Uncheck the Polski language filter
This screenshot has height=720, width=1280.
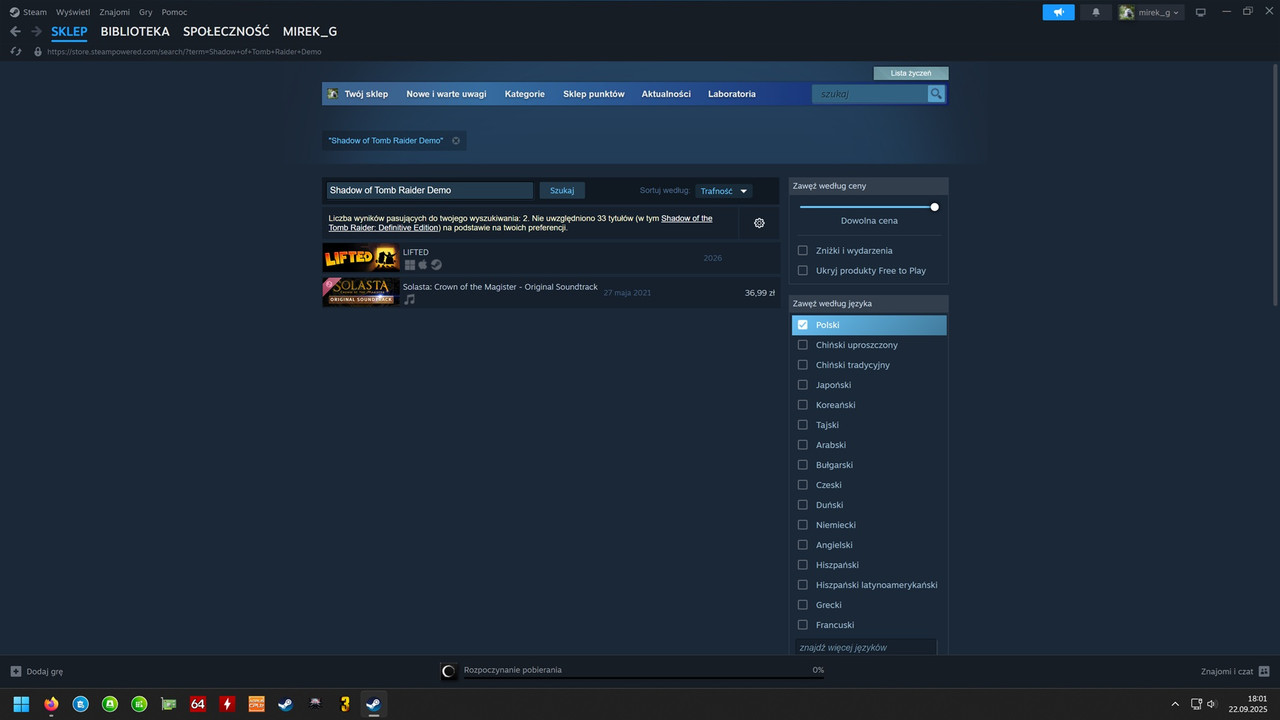[x=803, y=325]
